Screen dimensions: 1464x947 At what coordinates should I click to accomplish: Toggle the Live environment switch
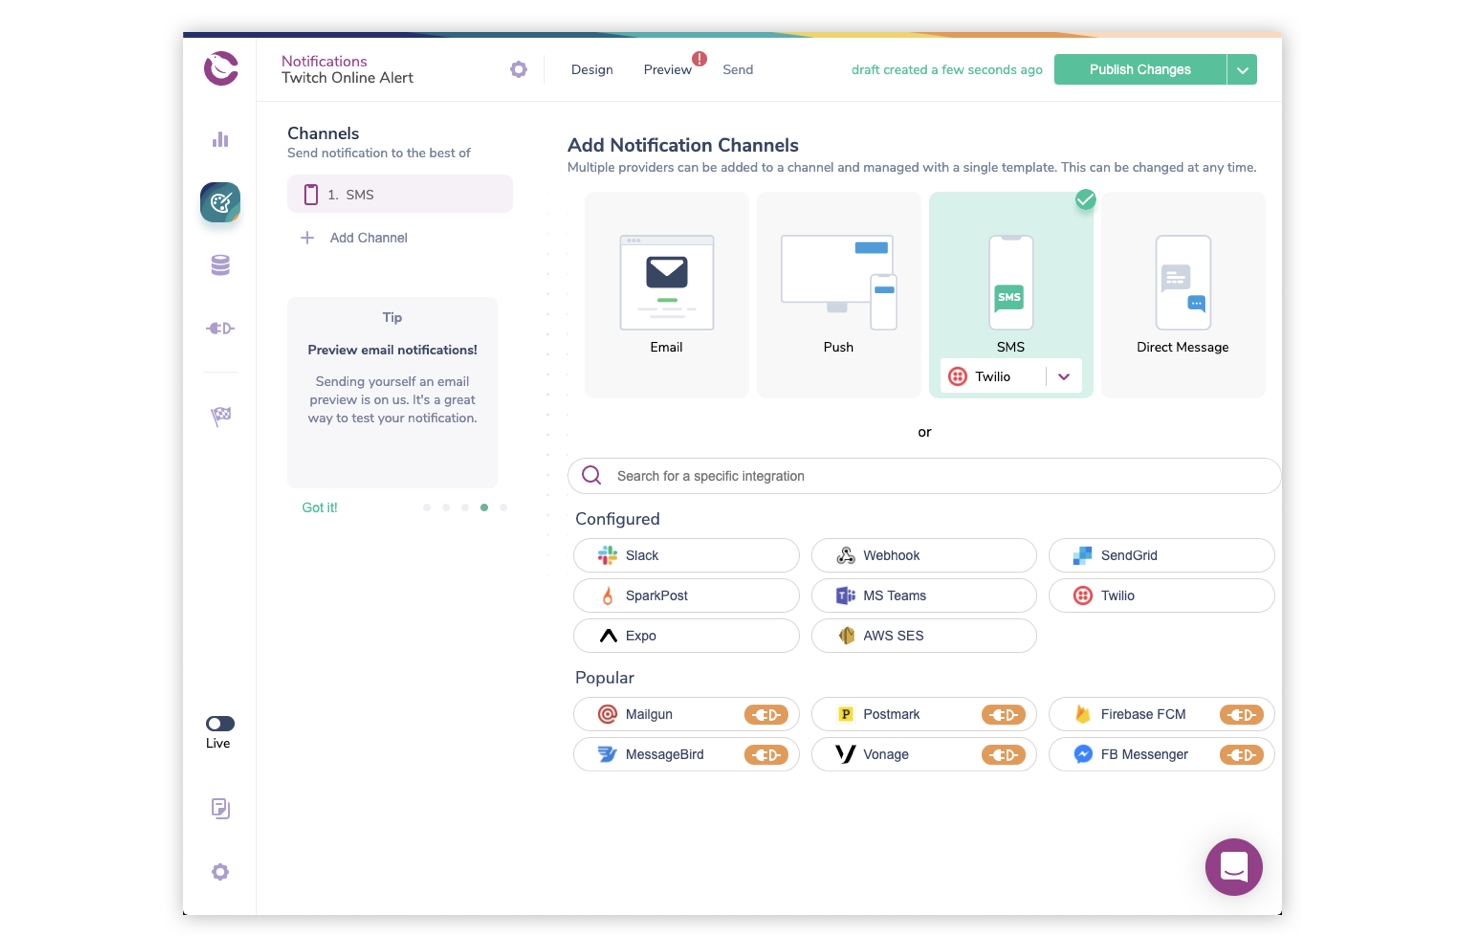click(x=220, y=723)
